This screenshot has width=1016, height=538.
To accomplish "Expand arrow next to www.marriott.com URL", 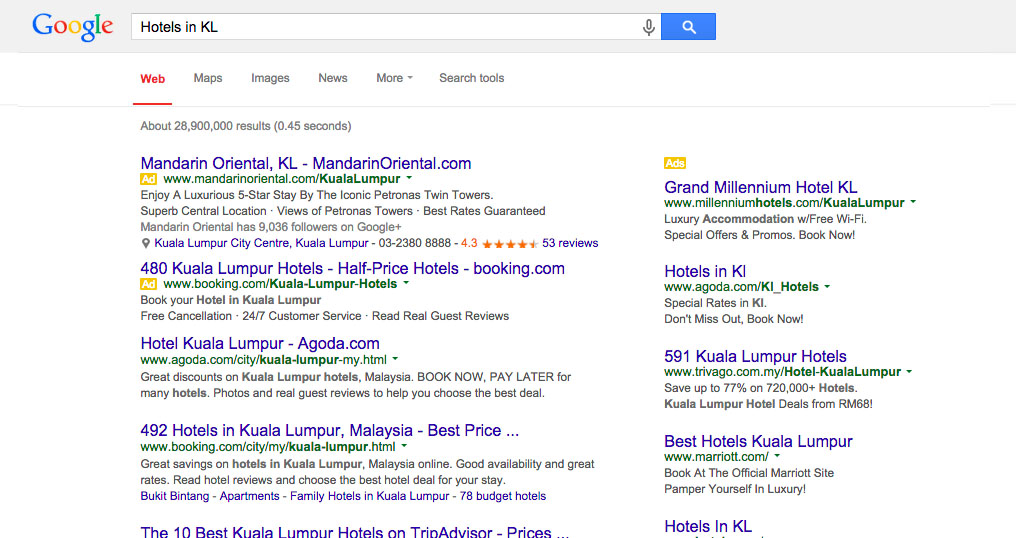I will pyautogui.click(x=777, y=456).
